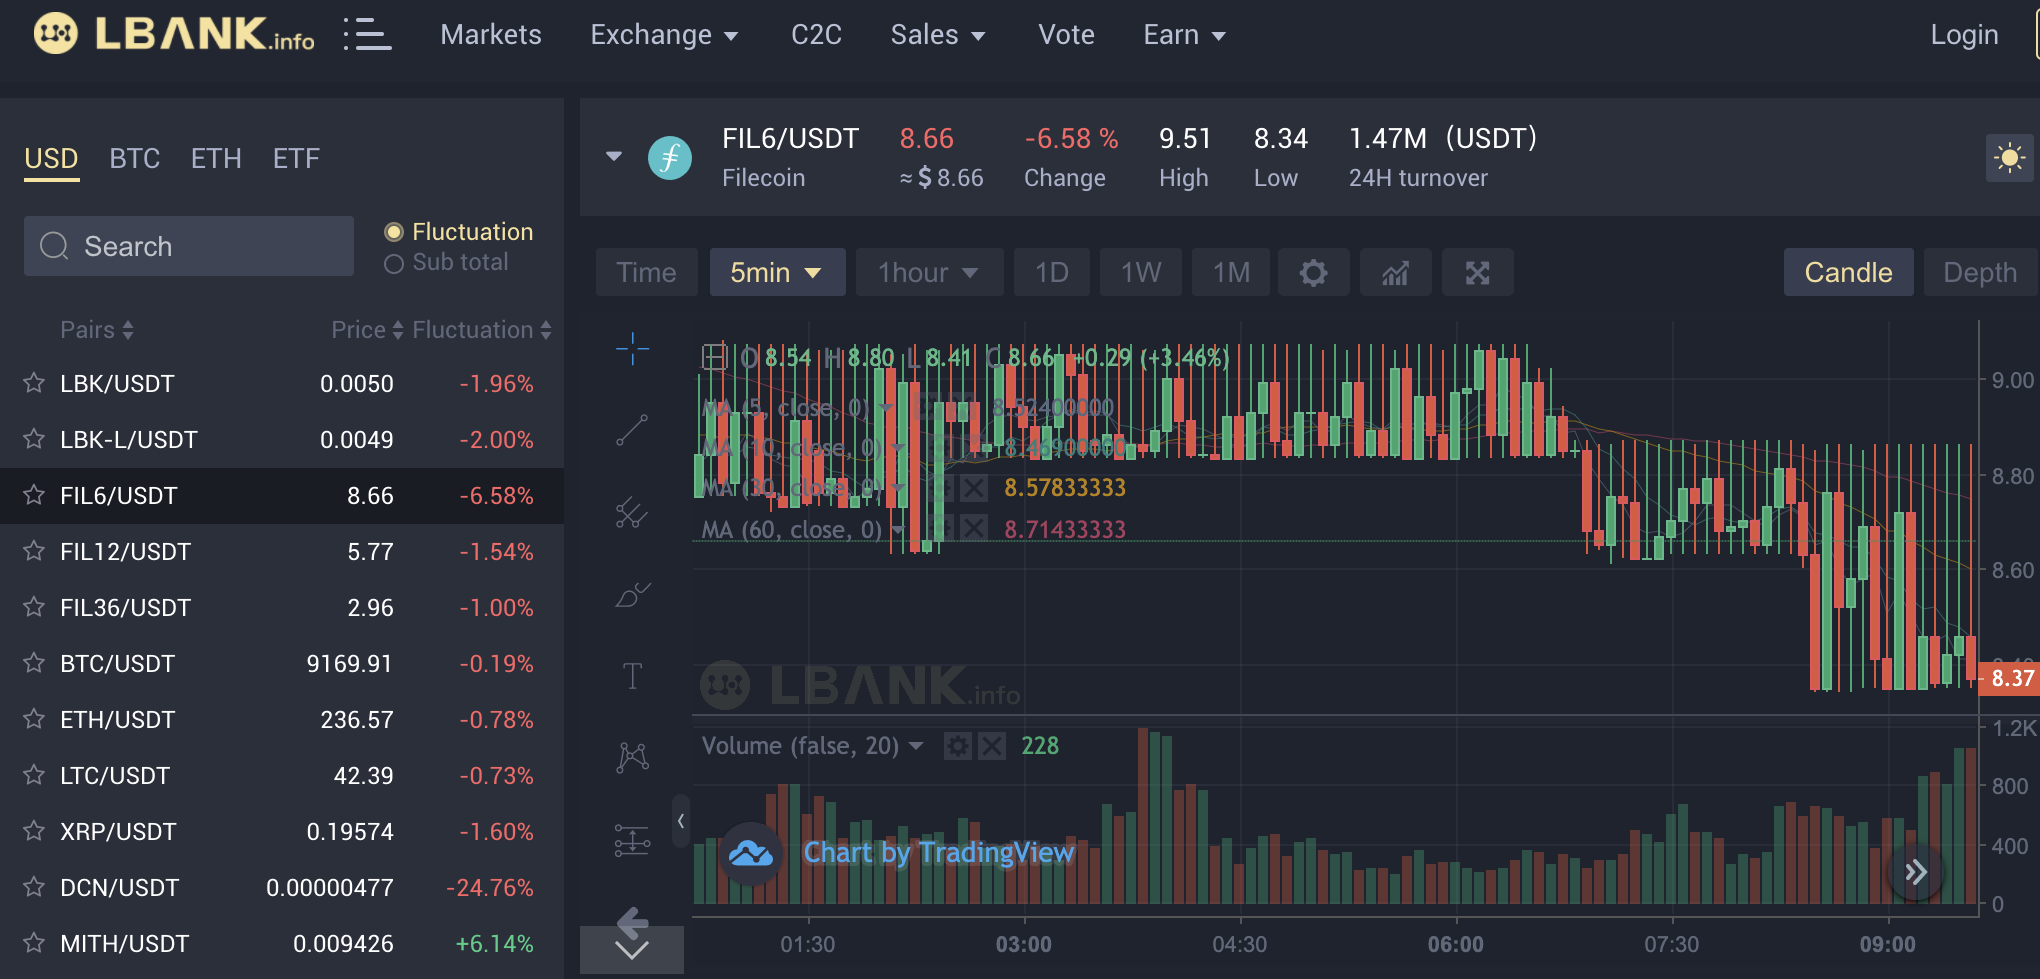Screen dimensions: 2040x979
Task: Open chart indicators icon
Action: (1395, 272)
